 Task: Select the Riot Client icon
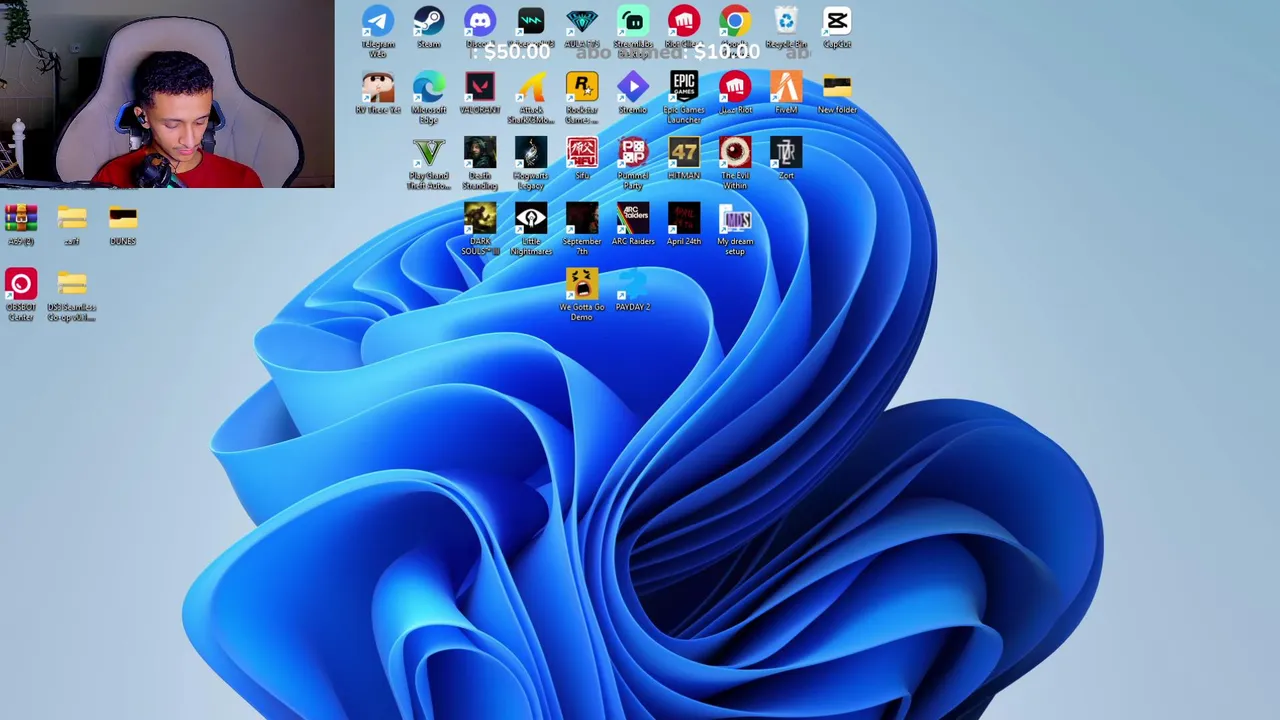tap(684, 27)
